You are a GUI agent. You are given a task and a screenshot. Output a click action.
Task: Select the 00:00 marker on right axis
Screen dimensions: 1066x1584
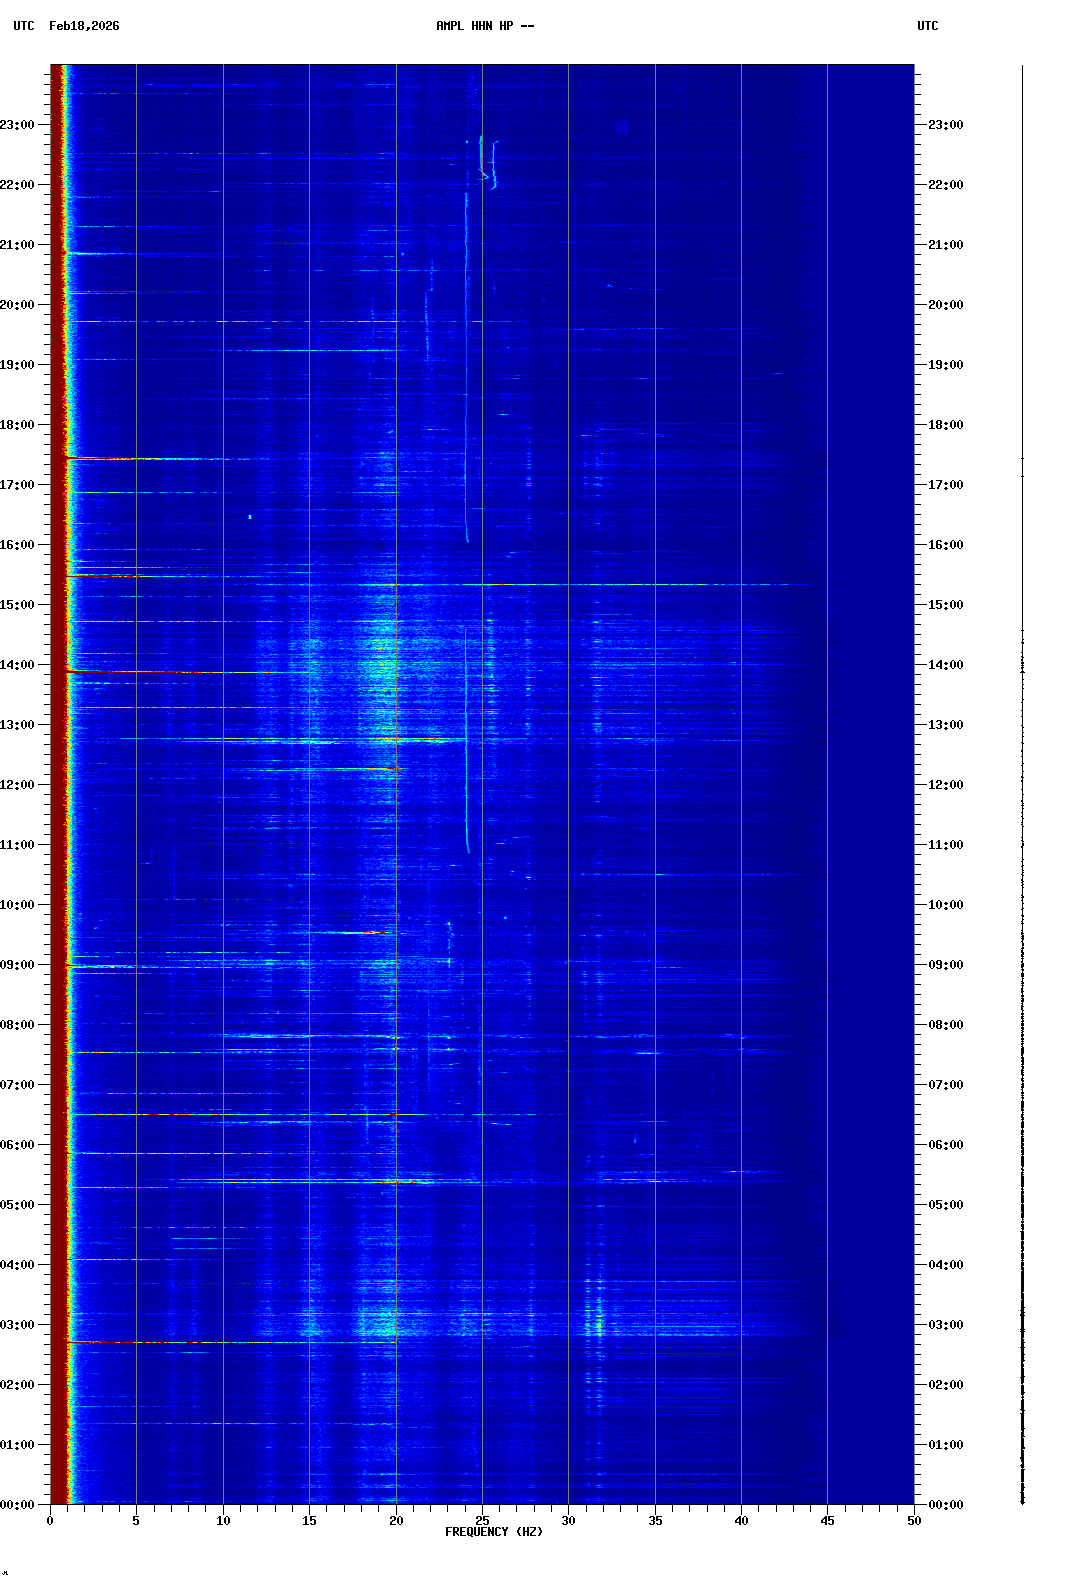click(x=945, y=1505)
